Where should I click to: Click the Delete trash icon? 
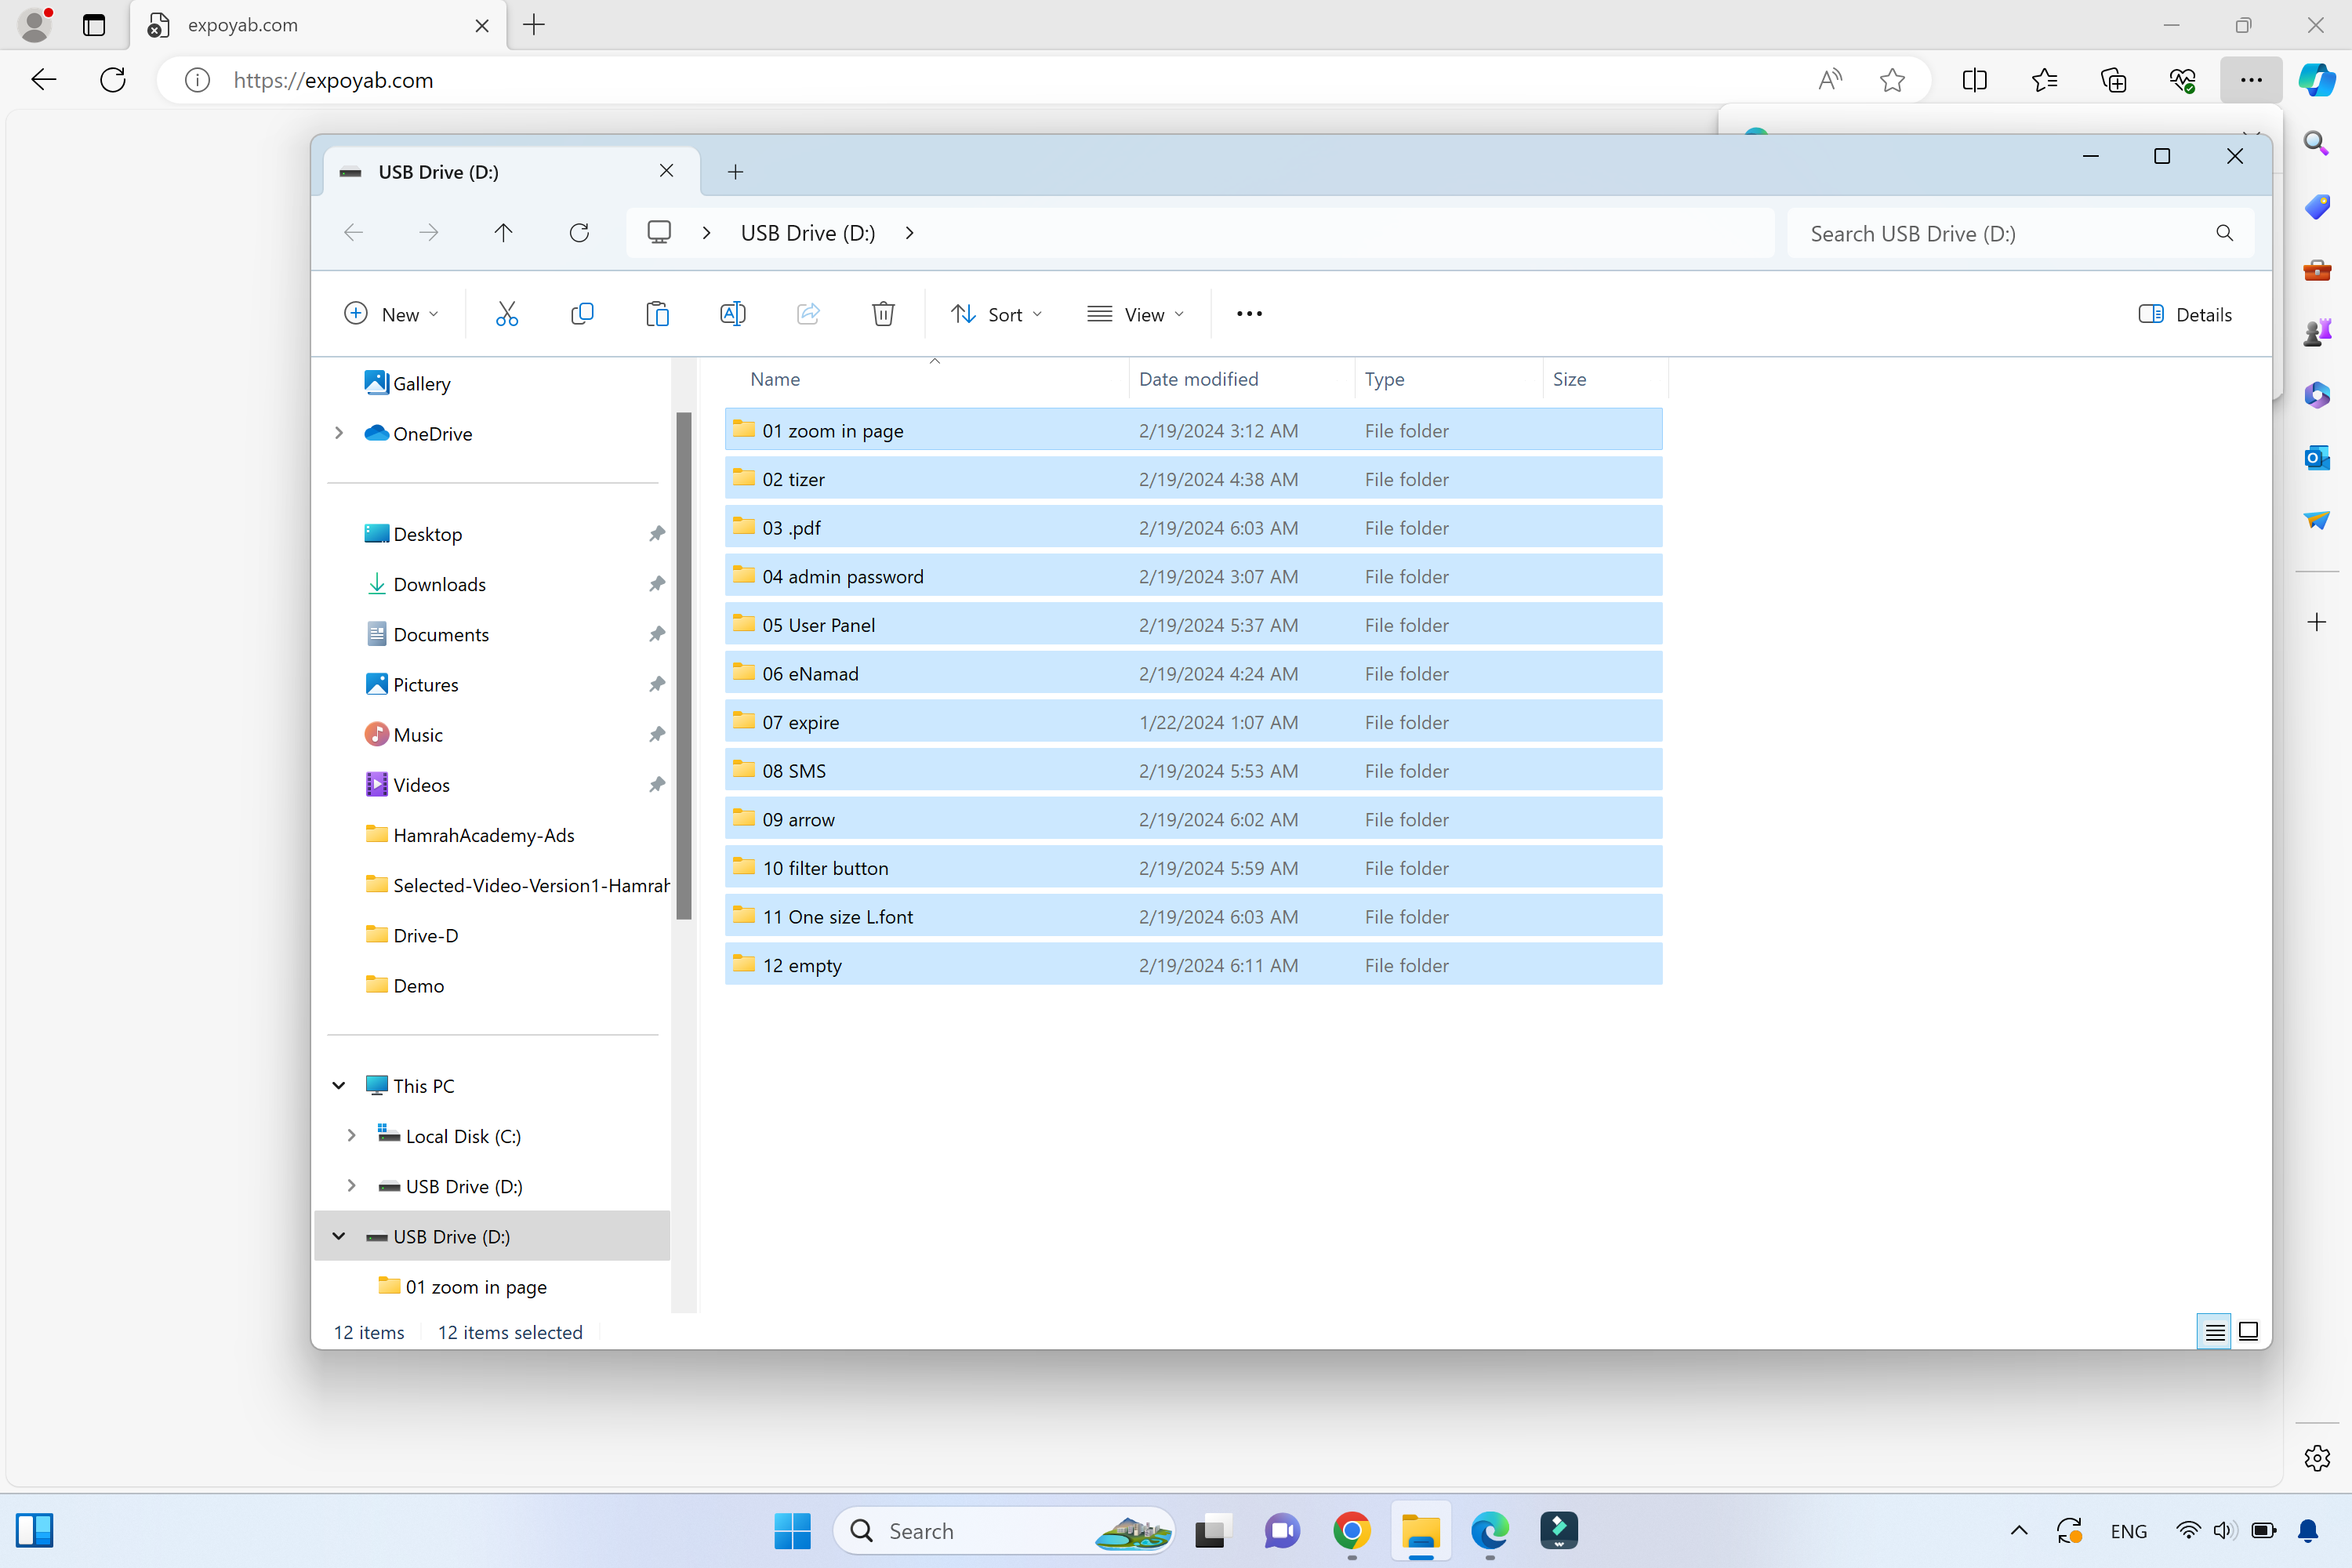point(883,314)
